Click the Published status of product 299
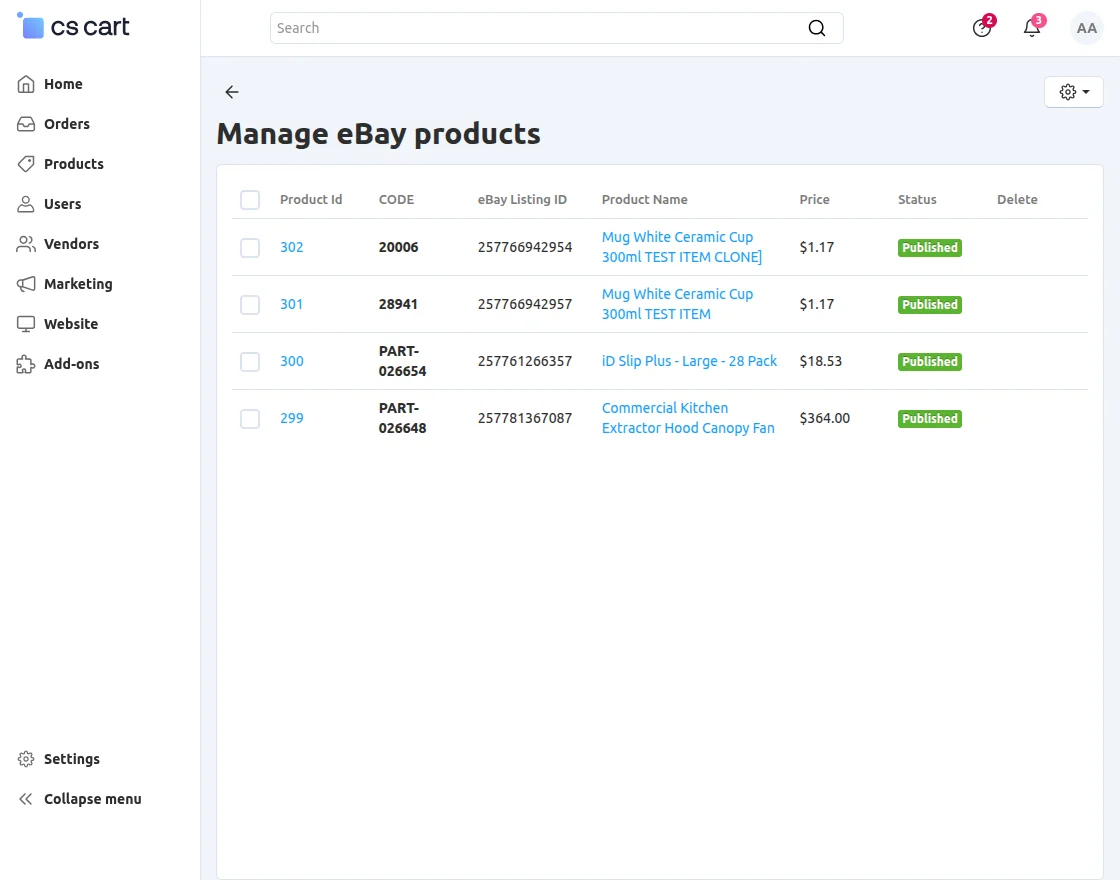The width and height of the screenshot is (1120, 880). point(929,419)
